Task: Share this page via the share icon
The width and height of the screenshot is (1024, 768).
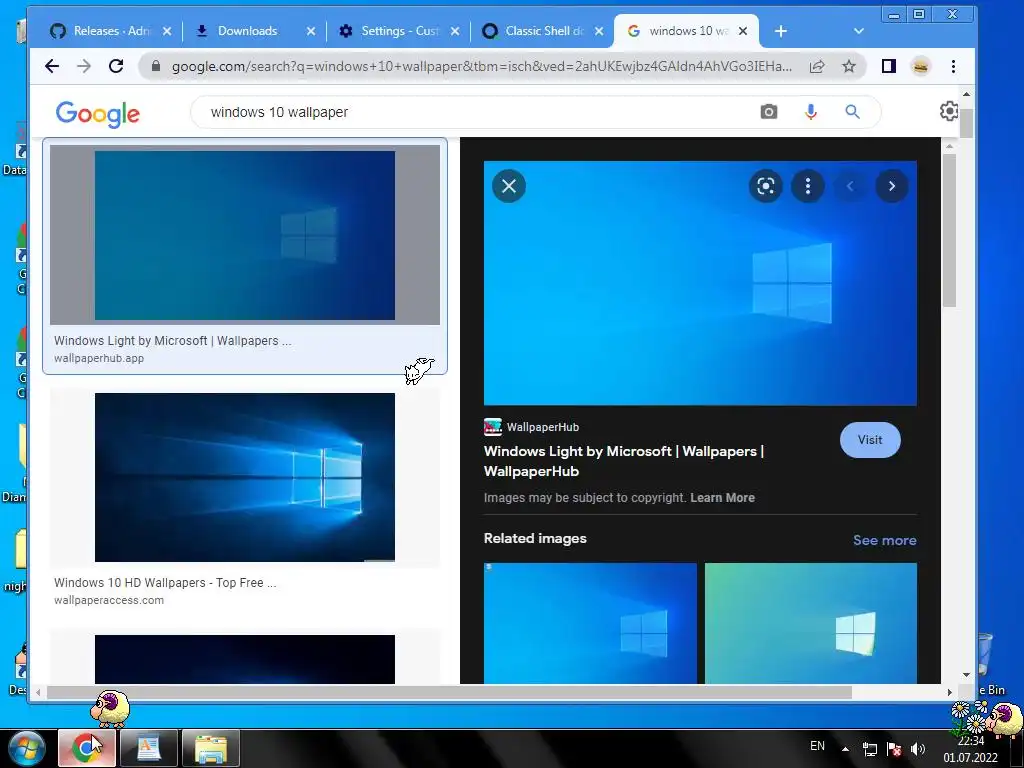Action: 817,66
